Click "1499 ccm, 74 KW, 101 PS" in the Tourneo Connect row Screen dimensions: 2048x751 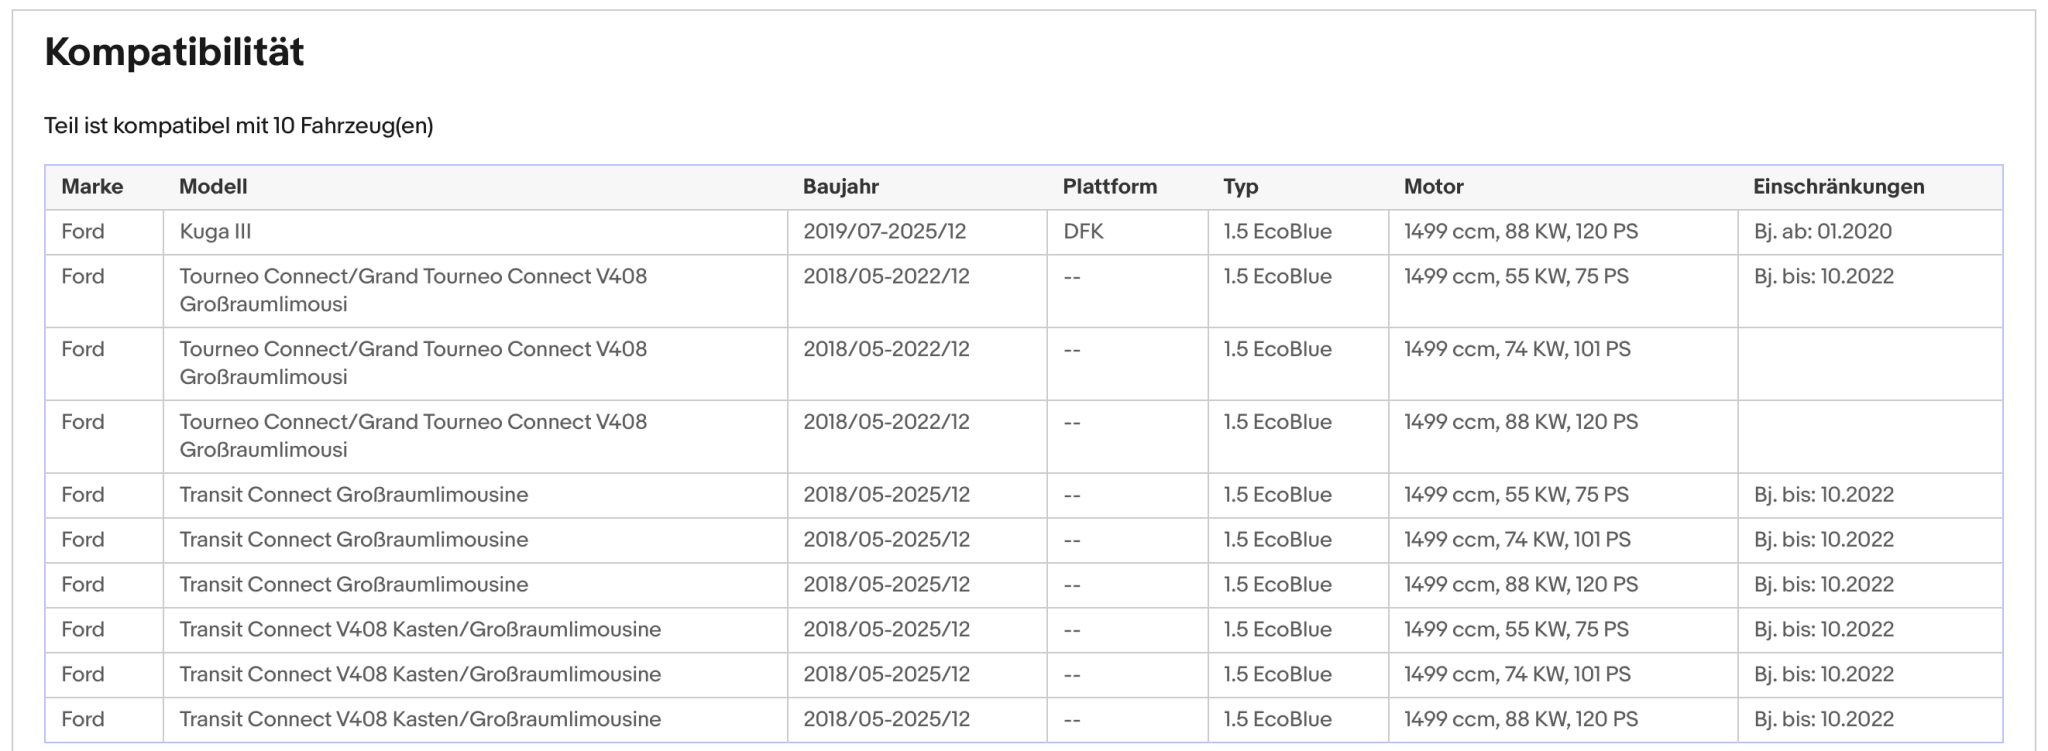[1517, 350]
